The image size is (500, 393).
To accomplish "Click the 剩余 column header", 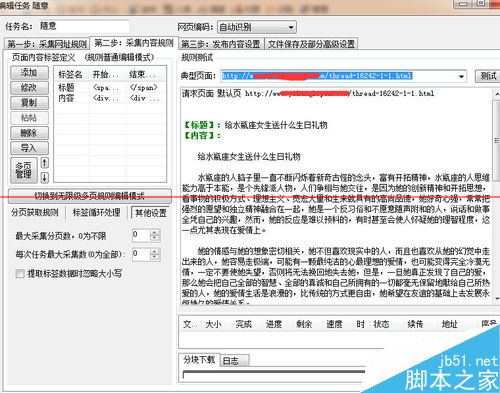I will [304, 324].
